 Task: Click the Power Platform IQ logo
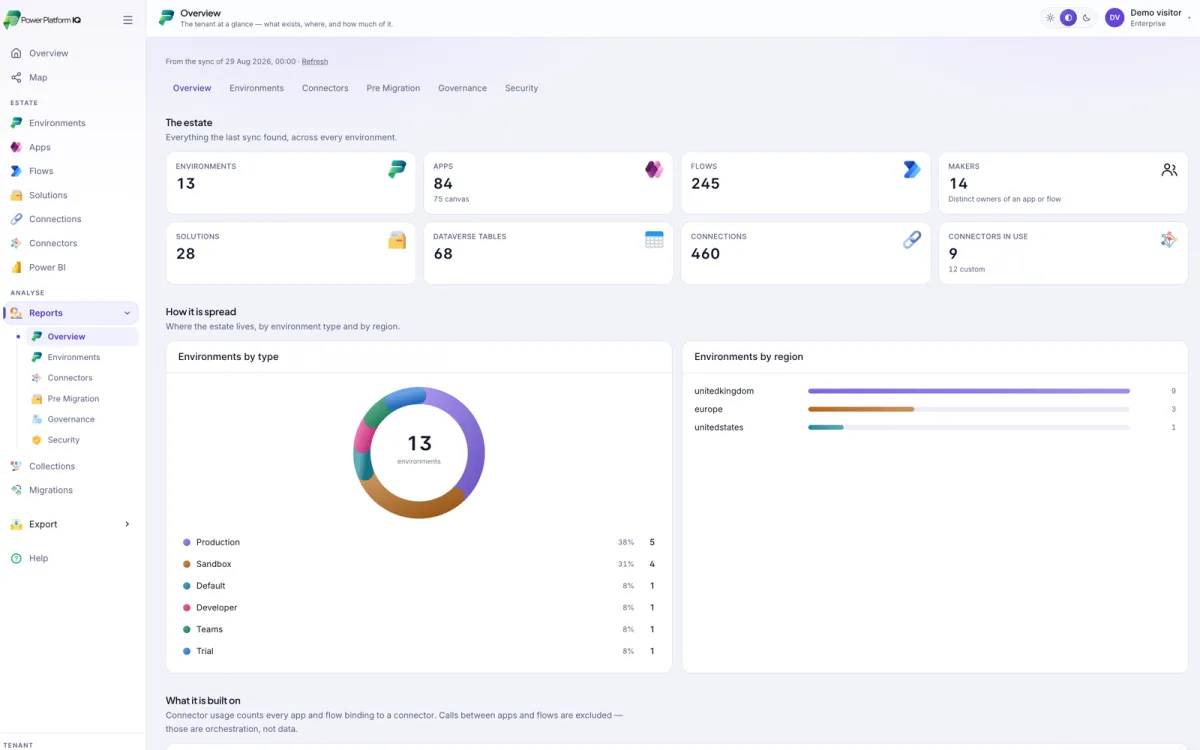click(x=42, y=20)
